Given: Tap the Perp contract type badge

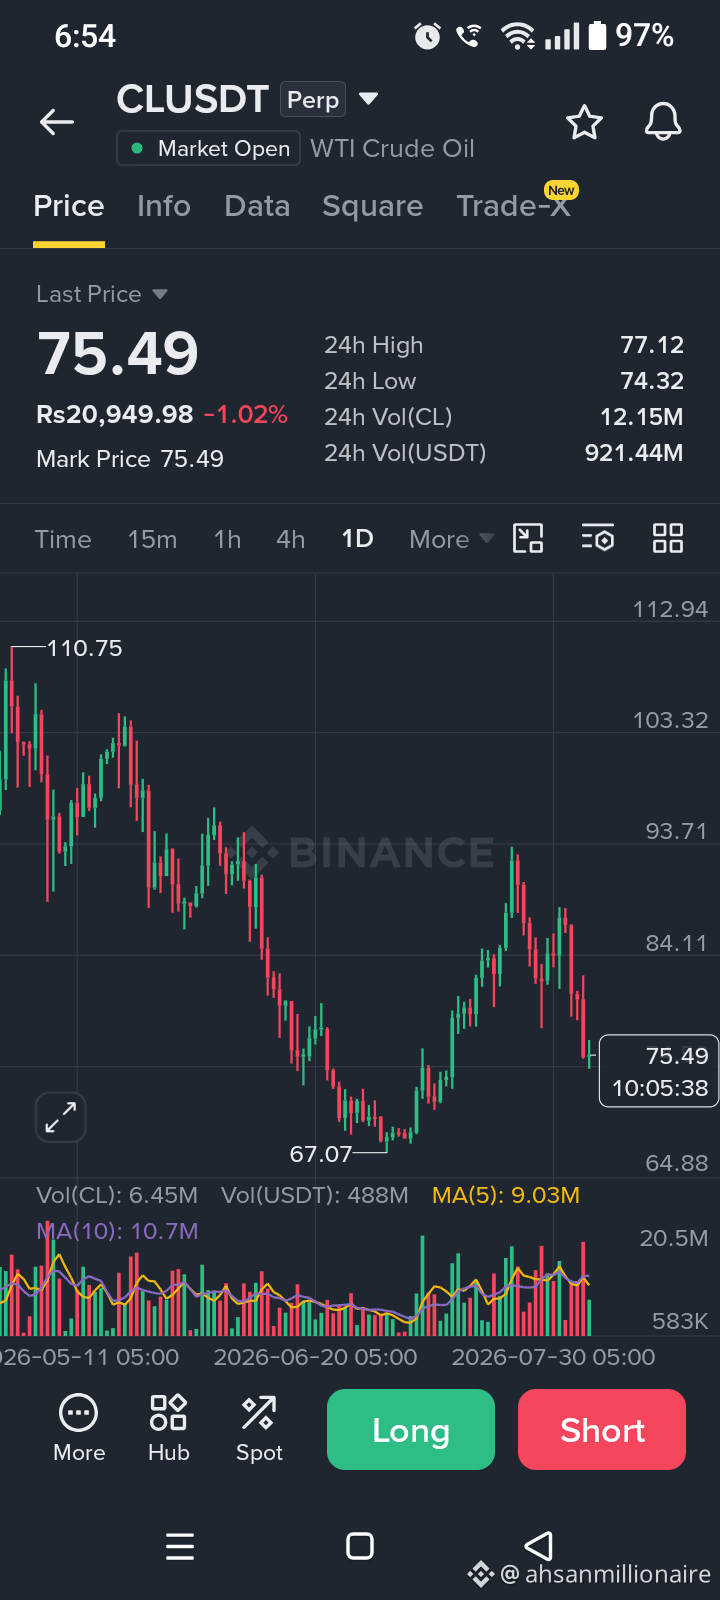Looking at the screenshot, I should tap(313, 100).
